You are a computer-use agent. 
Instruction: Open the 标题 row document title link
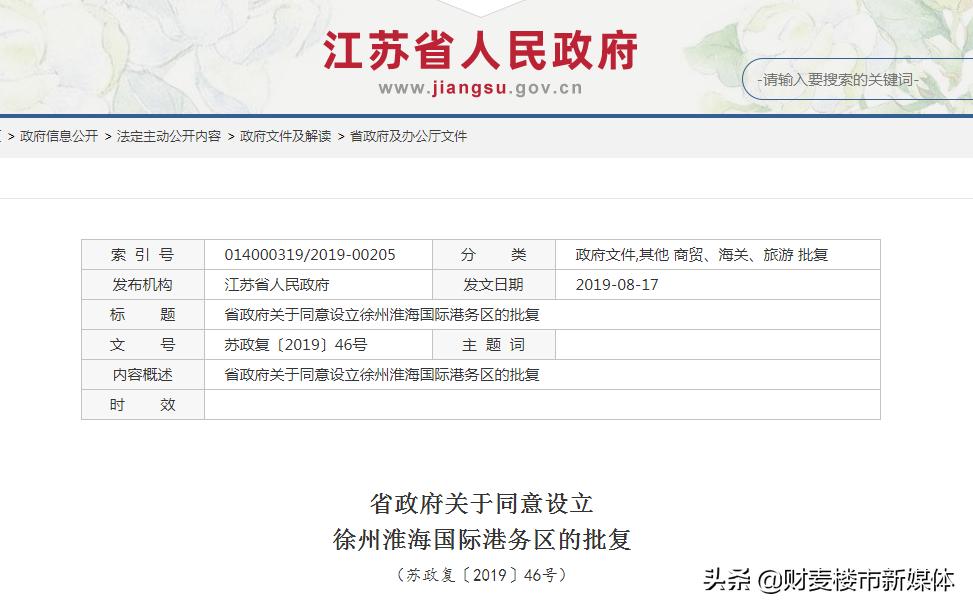(x=380, y=314)
